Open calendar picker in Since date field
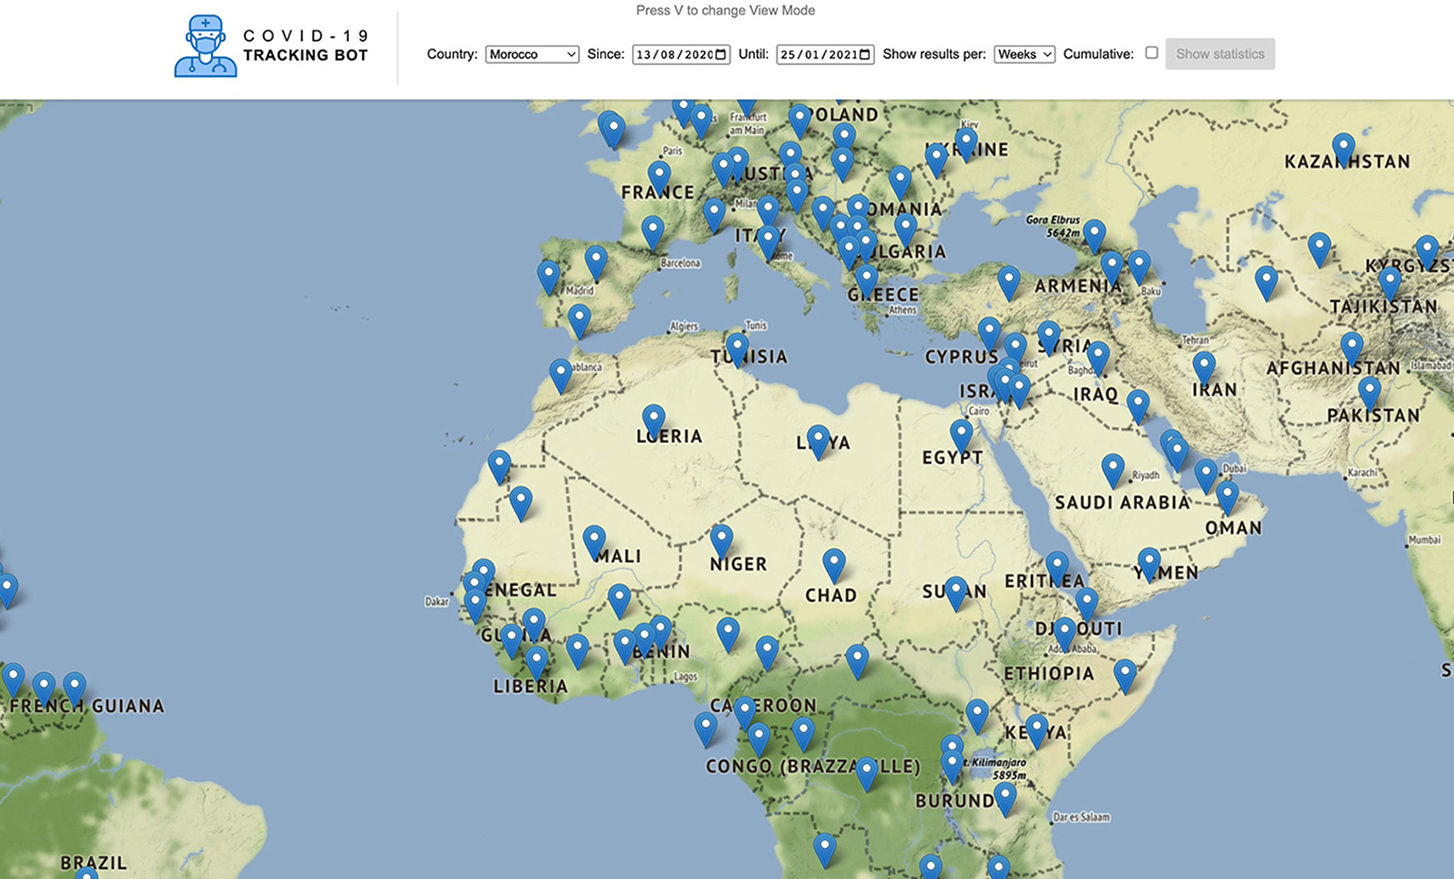This screenshot has width=1454, height=879. pyautogui.click(x=720, y=54)
